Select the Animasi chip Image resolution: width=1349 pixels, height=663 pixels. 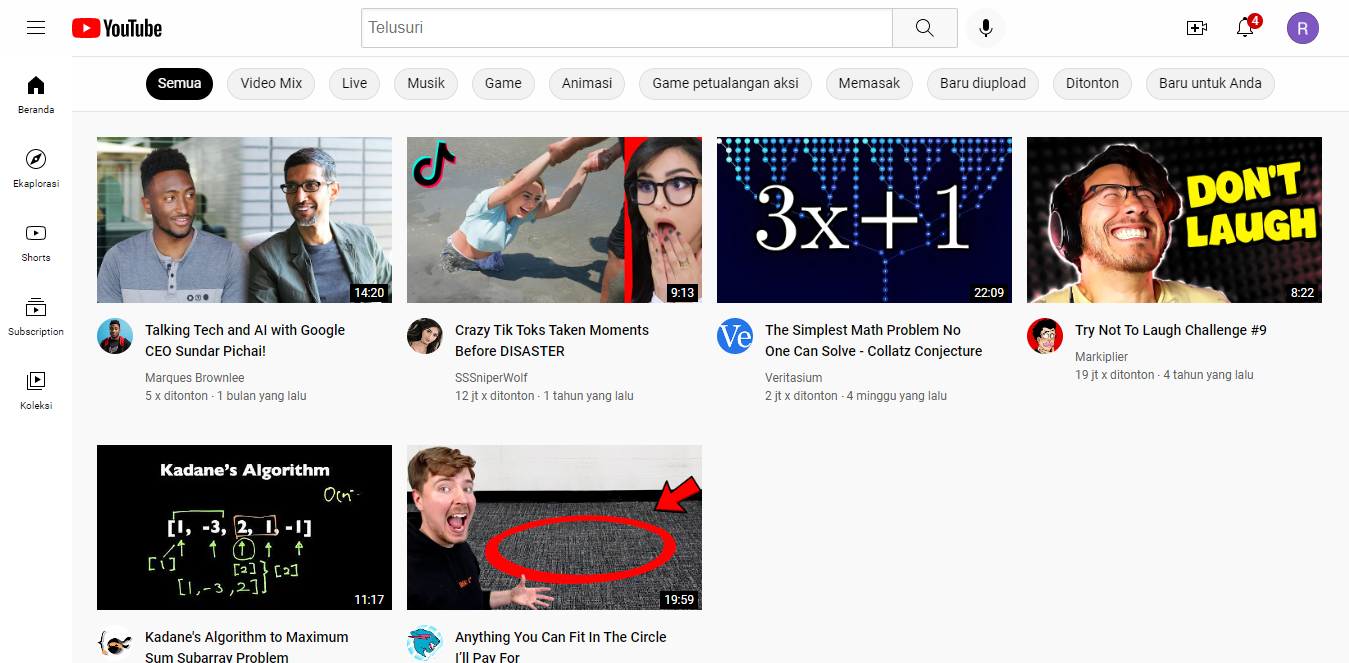587,83
